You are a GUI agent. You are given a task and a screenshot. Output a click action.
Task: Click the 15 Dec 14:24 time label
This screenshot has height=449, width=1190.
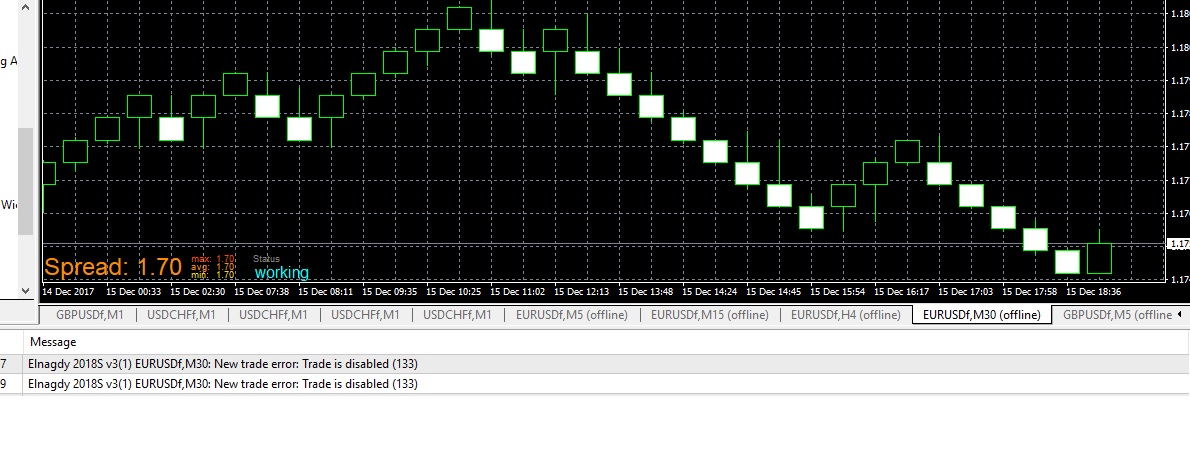coord(710,291)
